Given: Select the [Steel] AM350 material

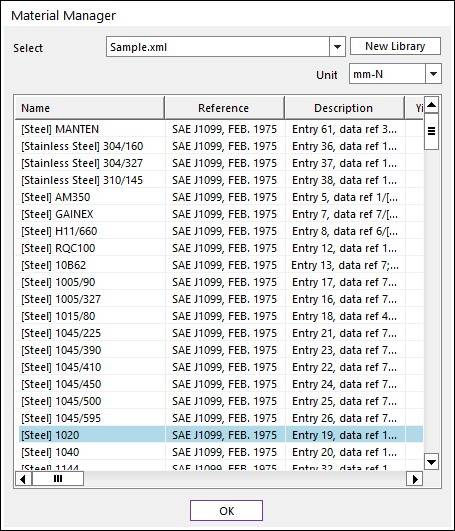Looking at the screenshot, I should (x=56, y=197).
